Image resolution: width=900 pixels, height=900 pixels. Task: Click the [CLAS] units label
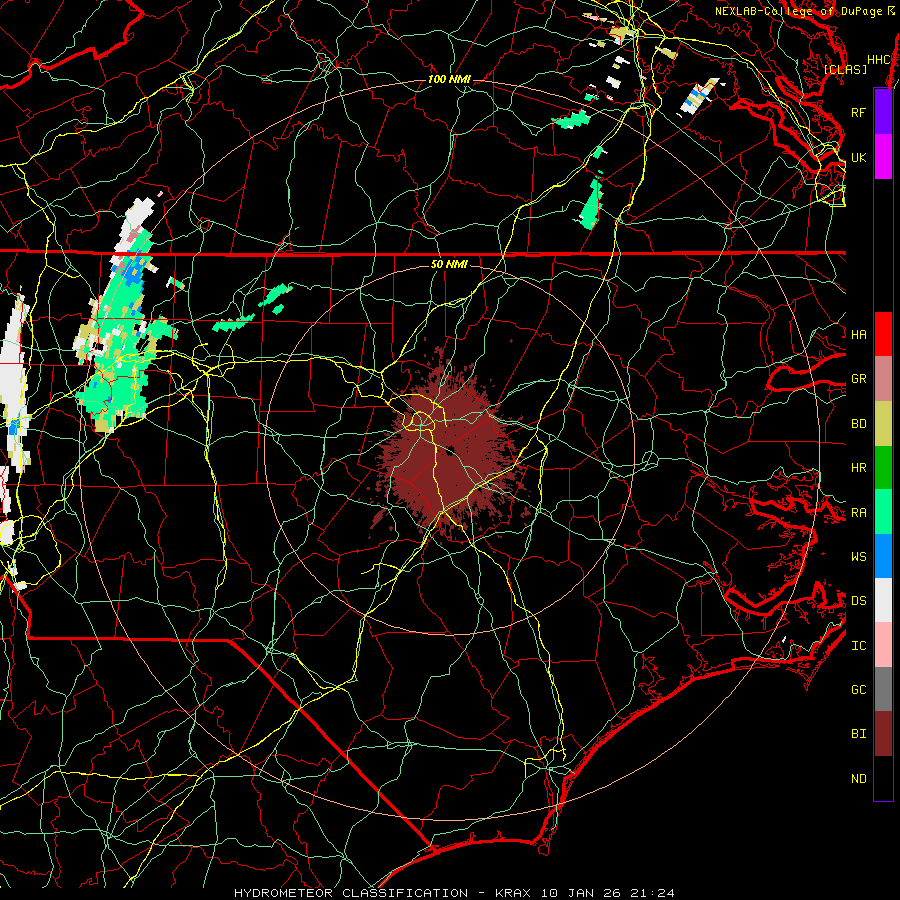pos(845,69)
